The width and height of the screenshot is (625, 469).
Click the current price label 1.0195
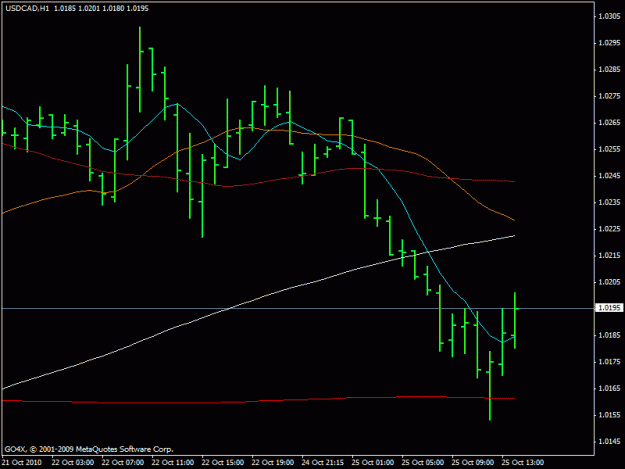coord(610,308)
